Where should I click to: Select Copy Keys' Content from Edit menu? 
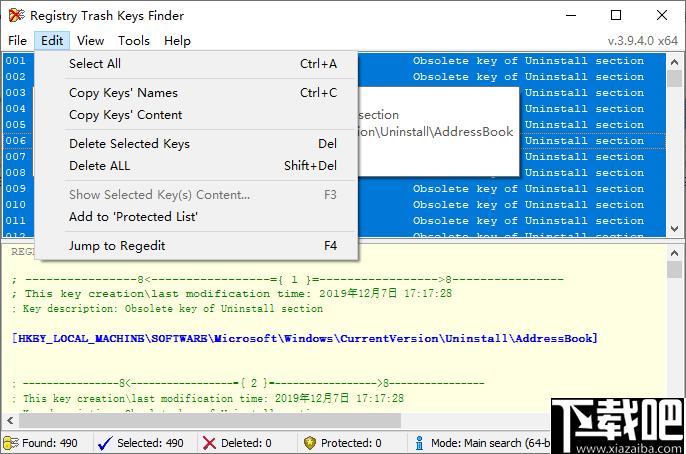(x=125, y=115)
